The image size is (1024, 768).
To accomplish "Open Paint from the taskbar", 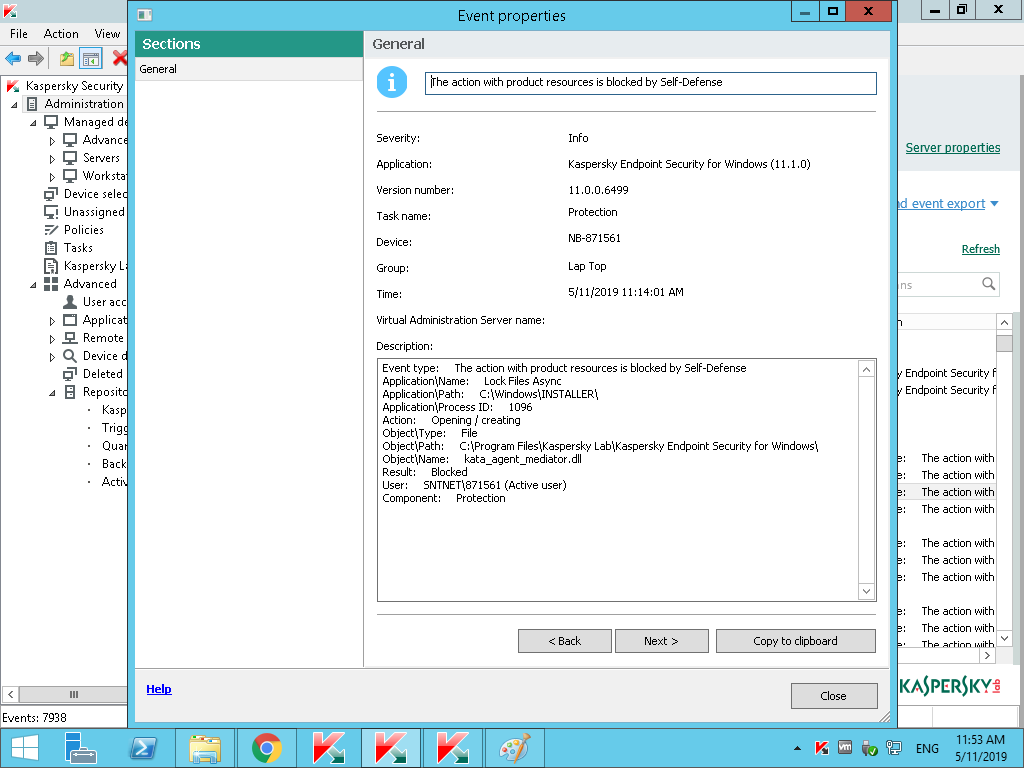I will [514, 748].
